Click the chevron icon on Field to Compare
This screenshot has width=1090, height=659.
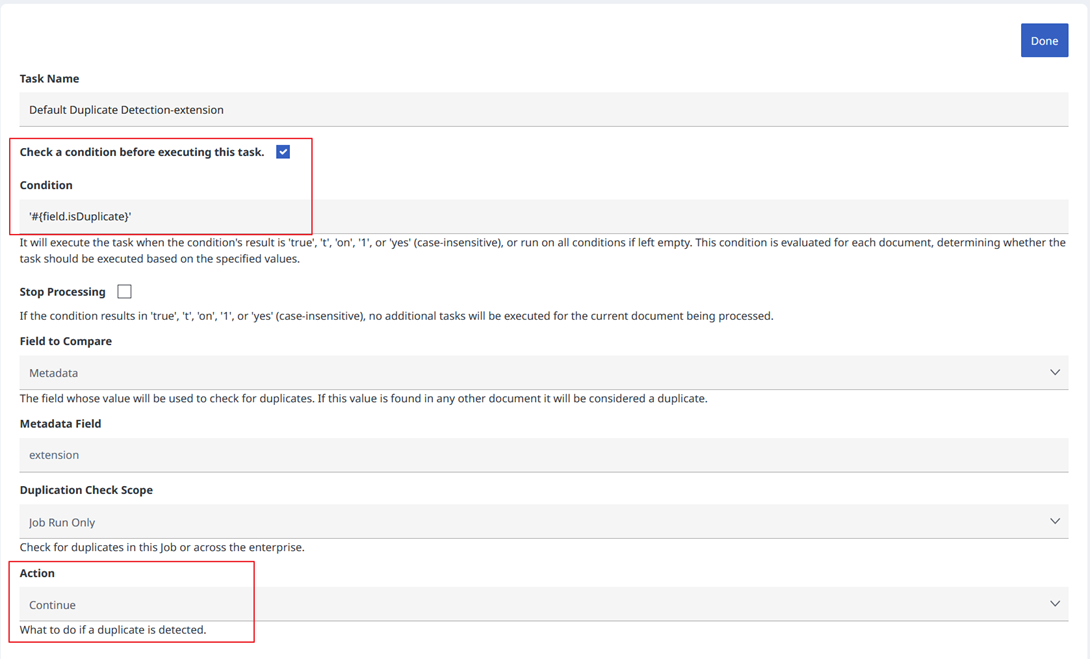(1054, 373)
